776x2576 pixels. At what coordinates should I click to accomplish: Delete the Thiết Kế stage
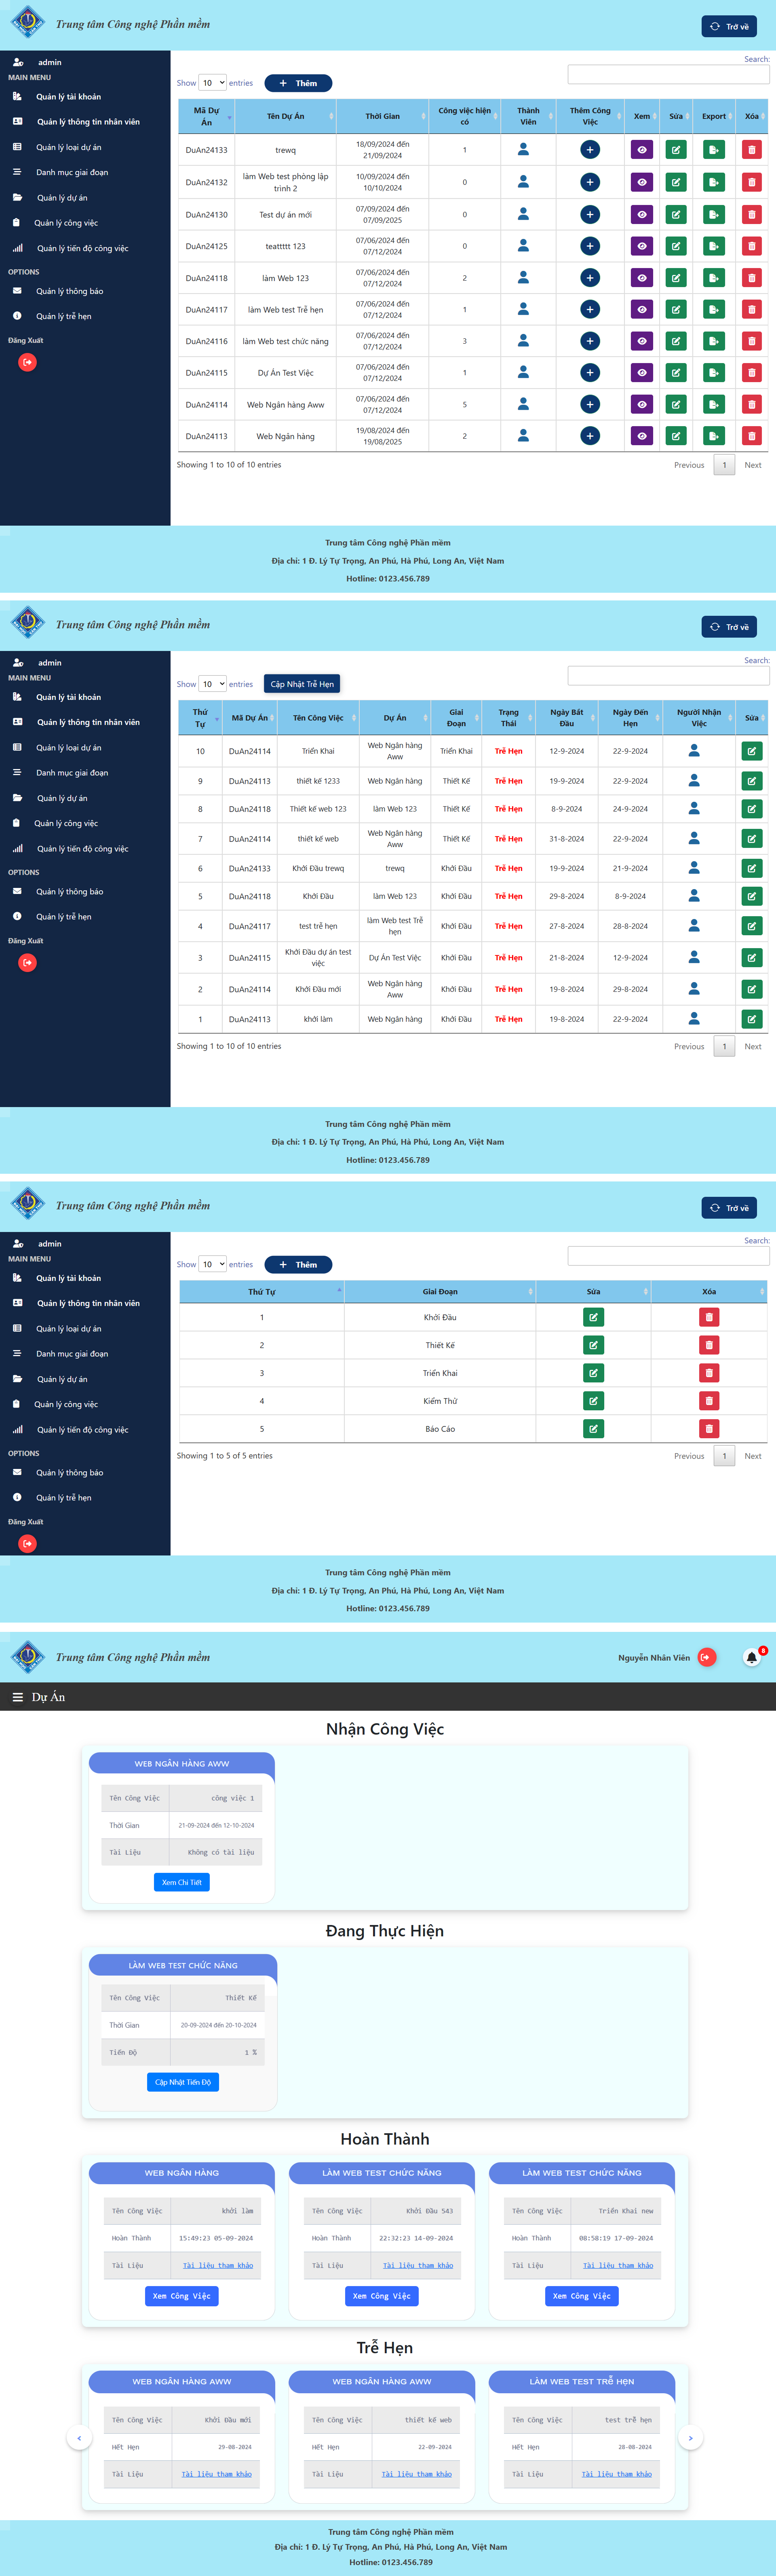(x=709, y=1345)
